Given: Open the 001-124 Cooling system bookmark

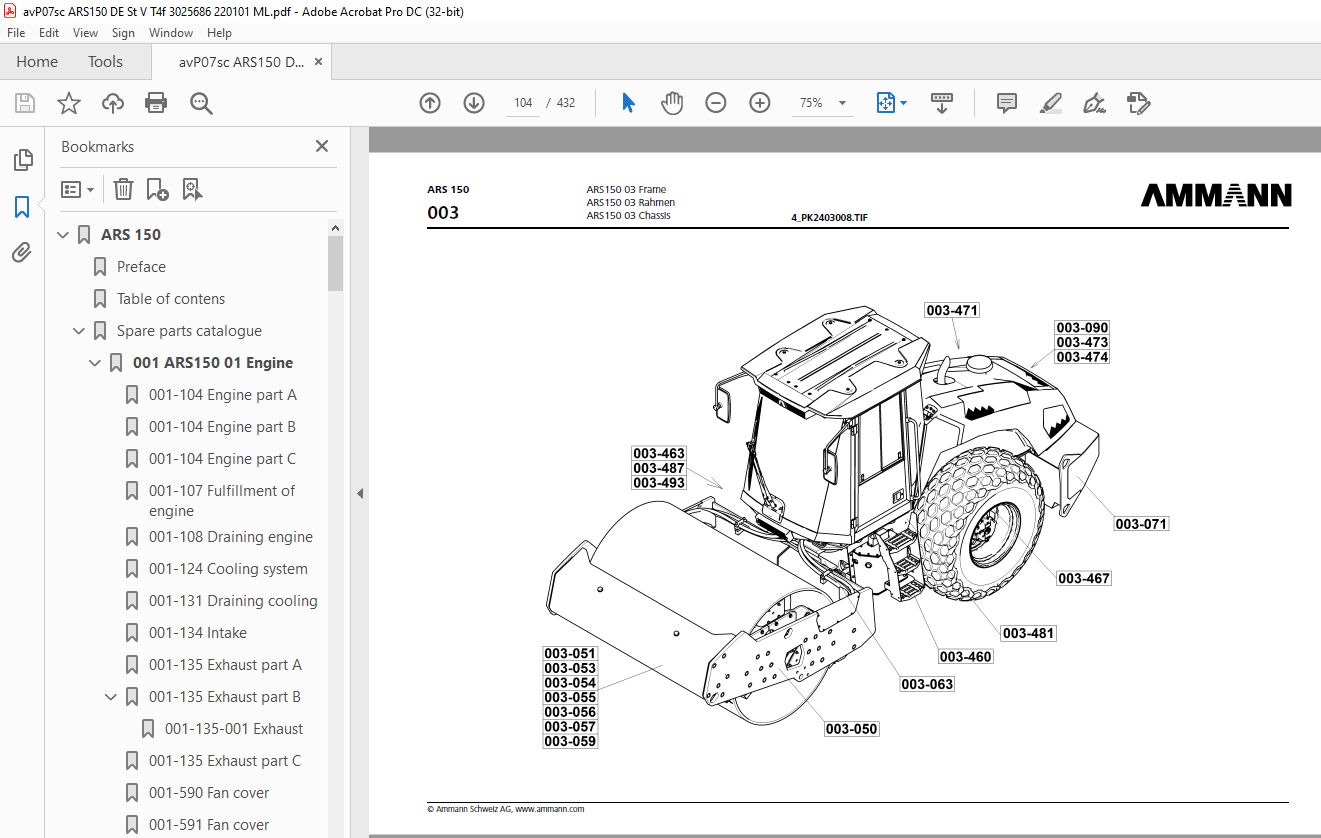Looking at the screenshot, I should 228,569.
